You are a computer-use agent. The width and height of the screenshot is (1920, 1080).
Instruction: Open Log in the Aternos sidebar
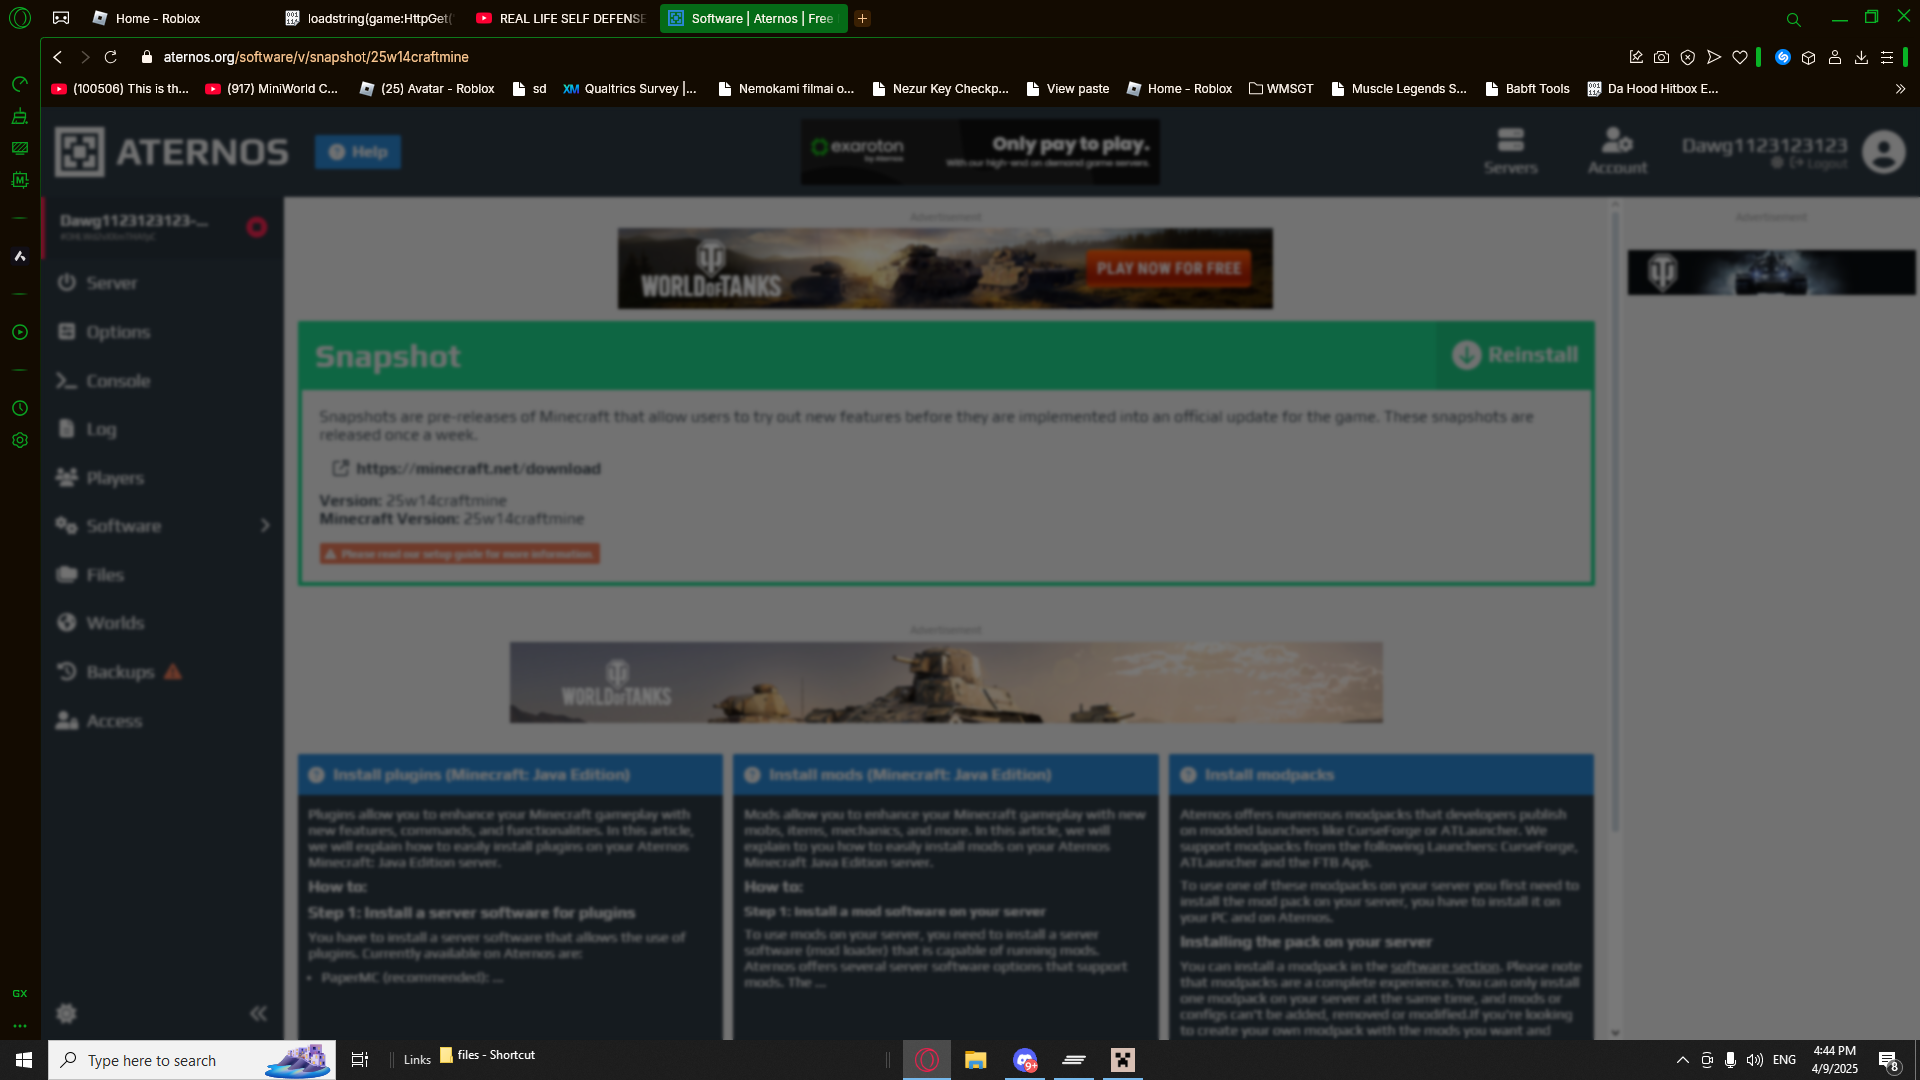point(162,429)
